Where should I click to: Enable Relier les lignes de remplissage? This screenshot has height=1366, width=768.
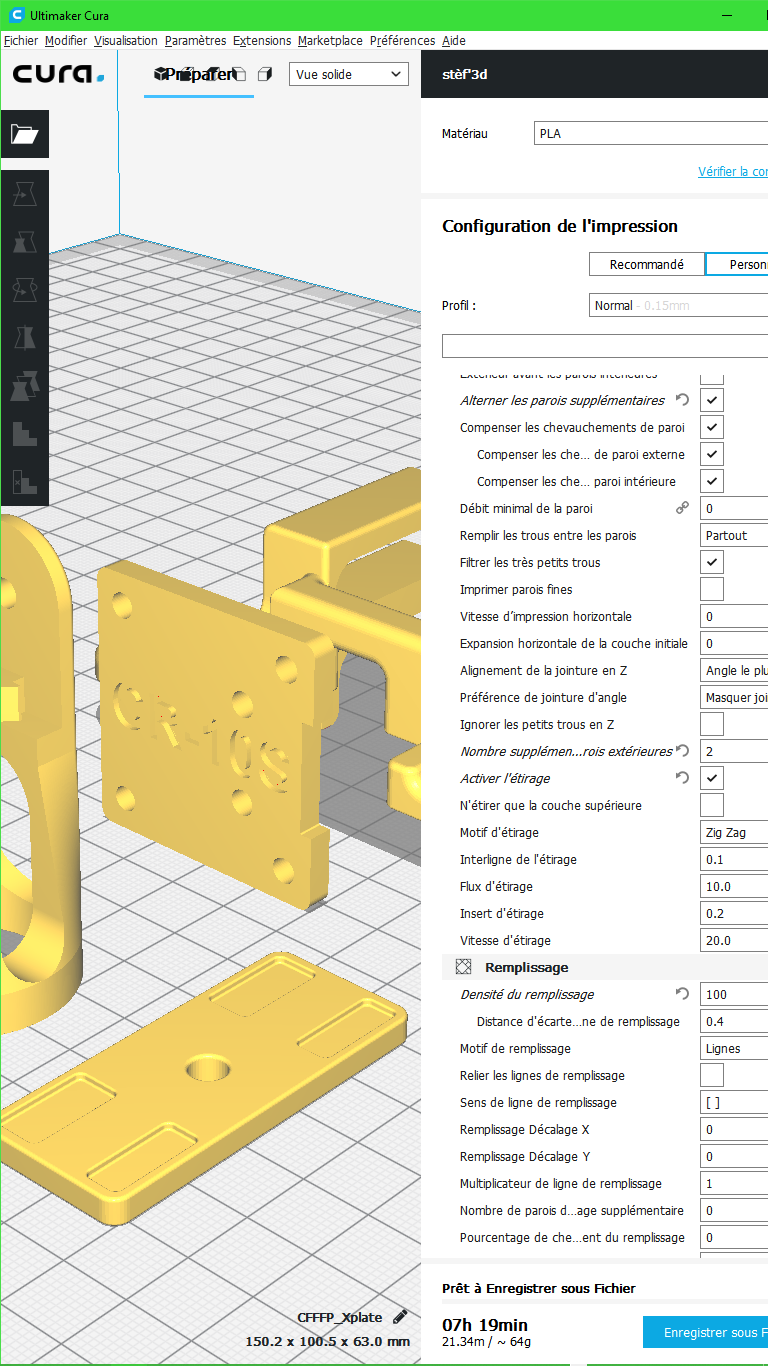(712, 1075)
